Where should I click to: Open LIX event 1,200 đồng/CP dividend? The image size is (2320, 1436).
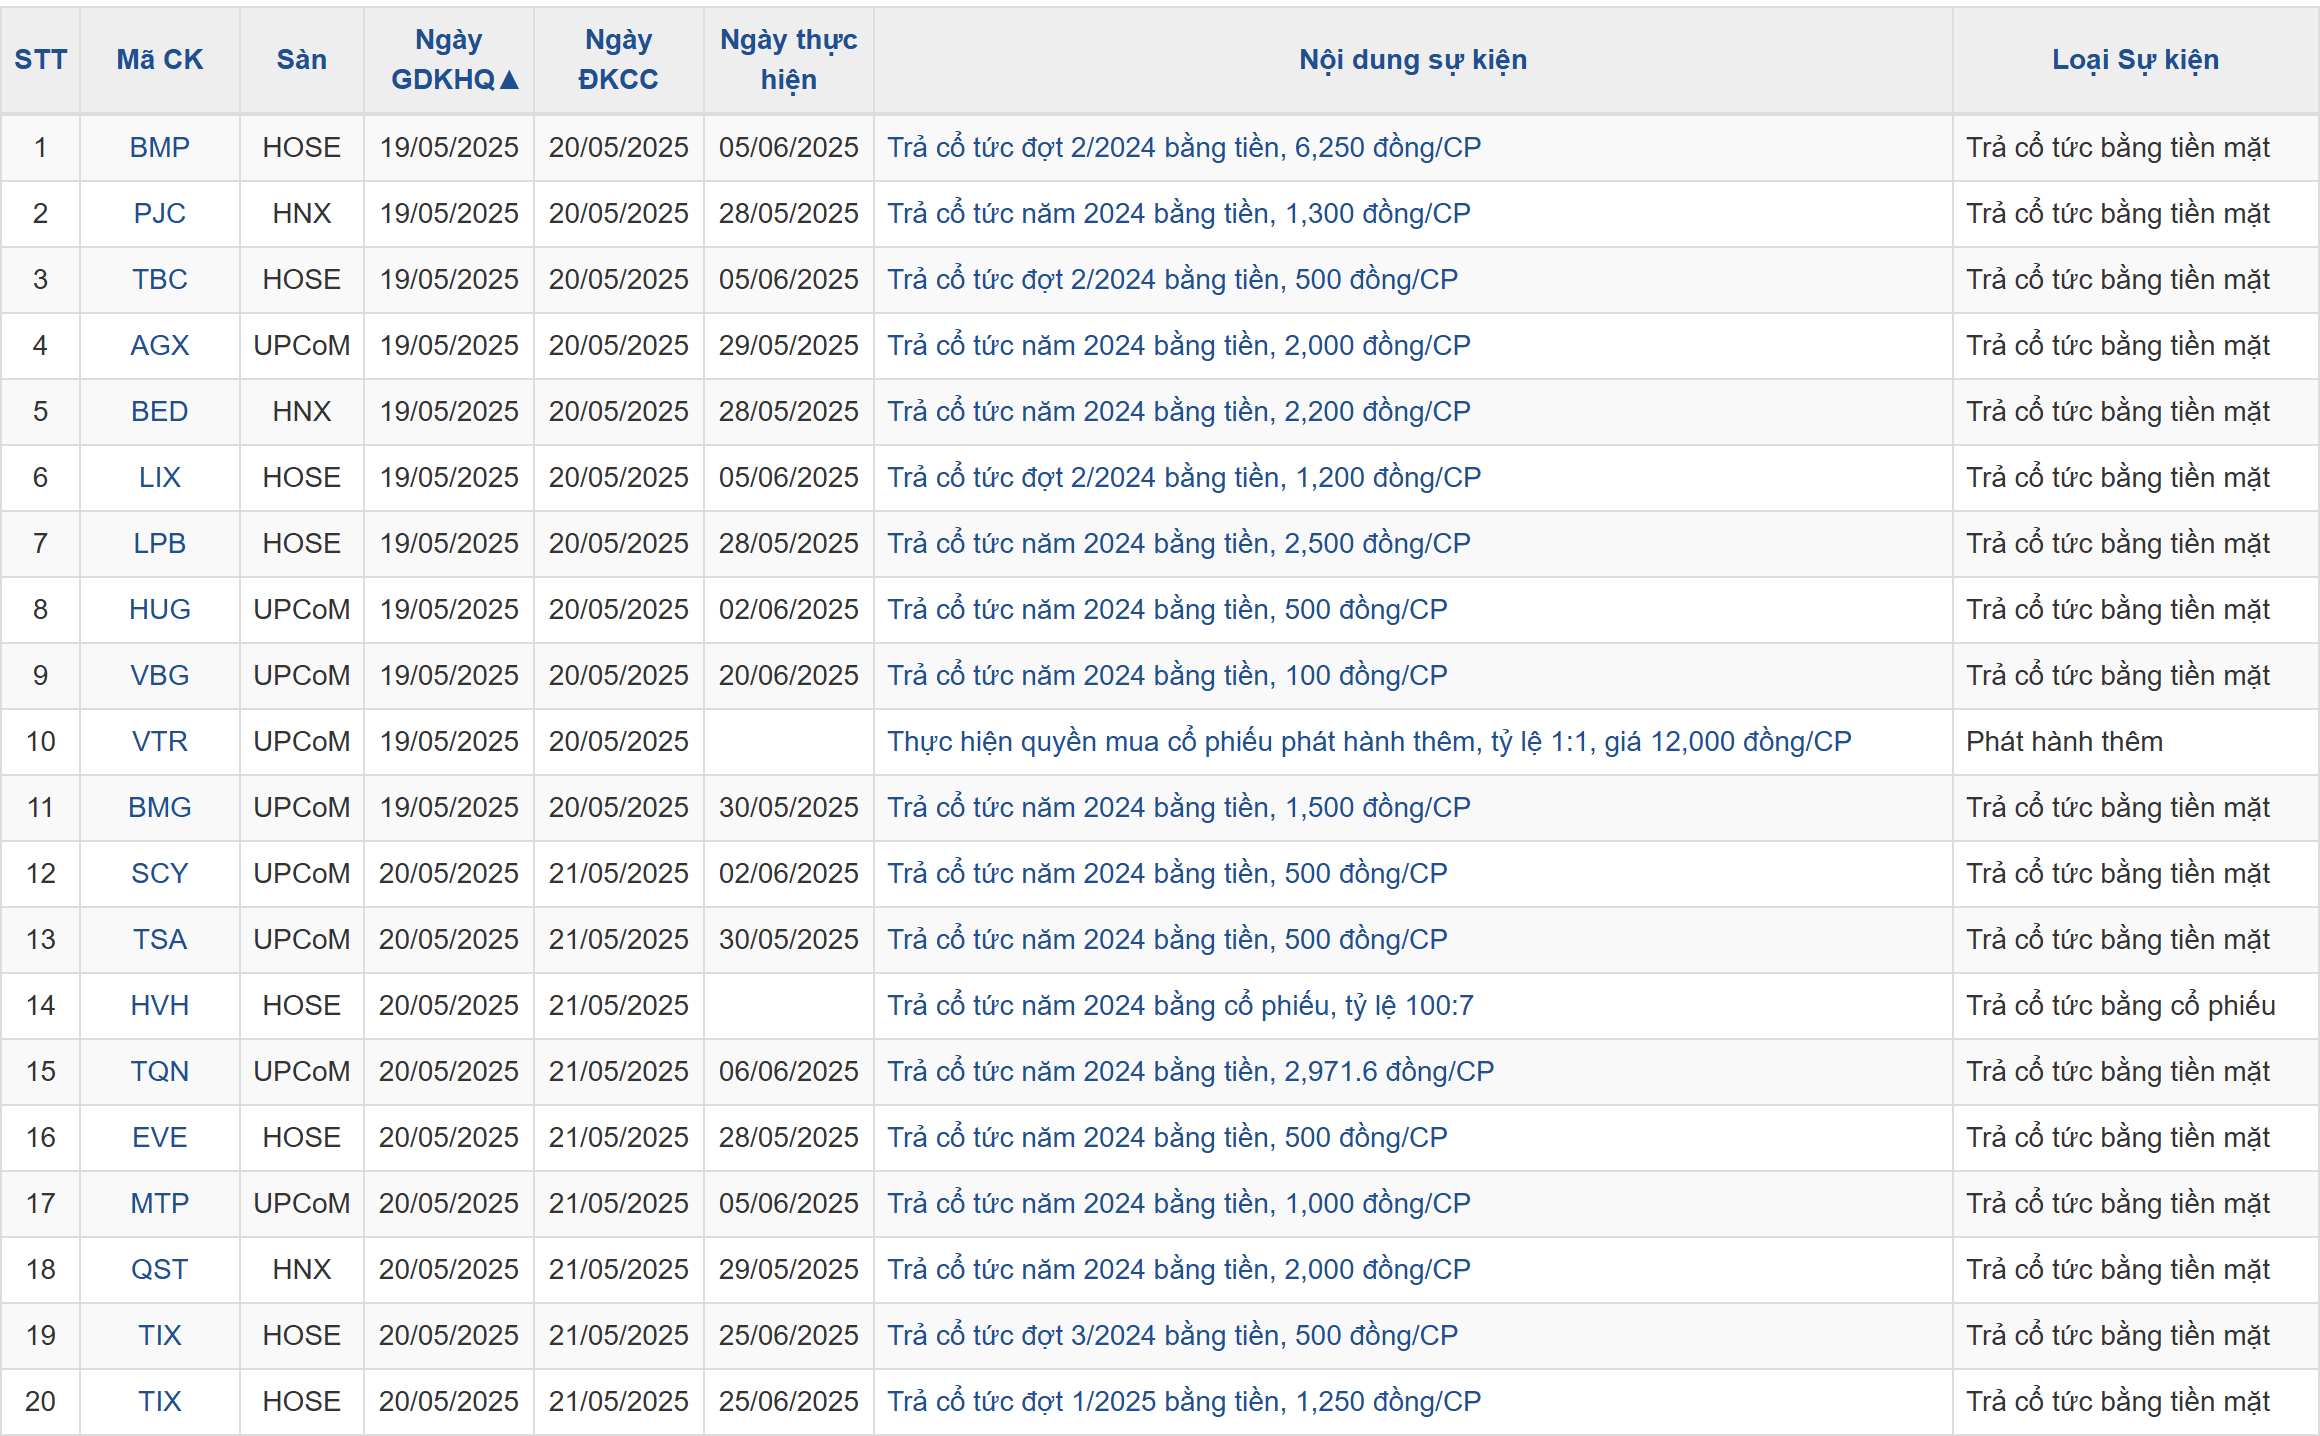point(1184,477)
